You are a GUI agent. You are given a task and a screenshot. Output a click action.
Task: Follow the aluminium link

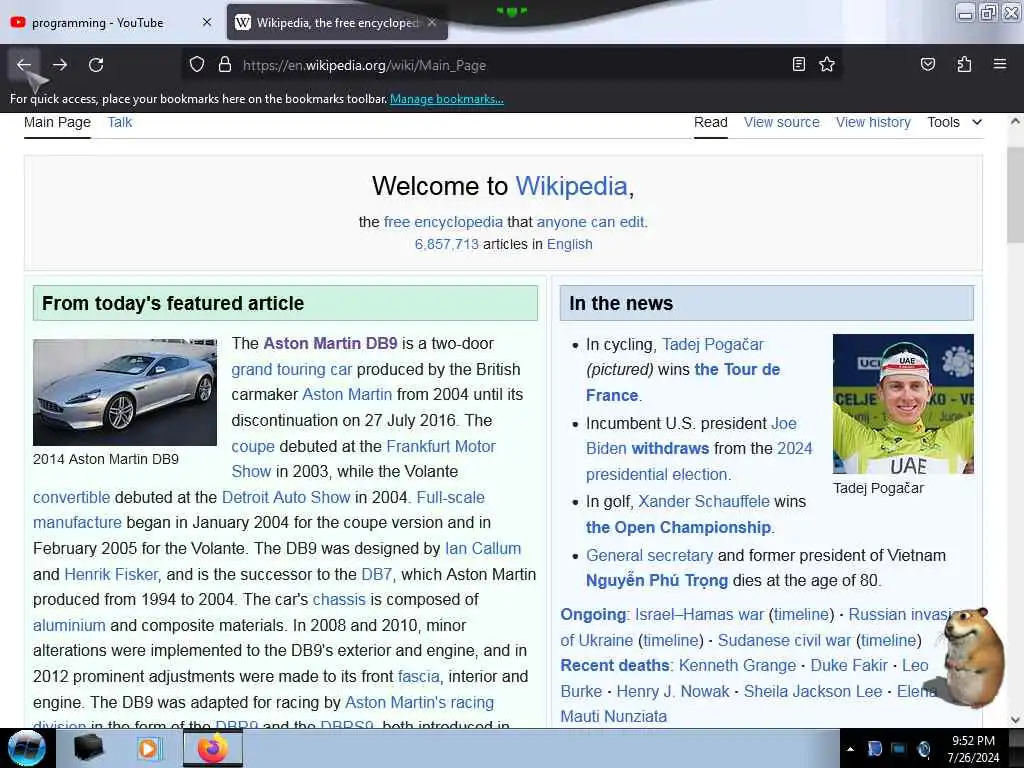tap(69, 626)
